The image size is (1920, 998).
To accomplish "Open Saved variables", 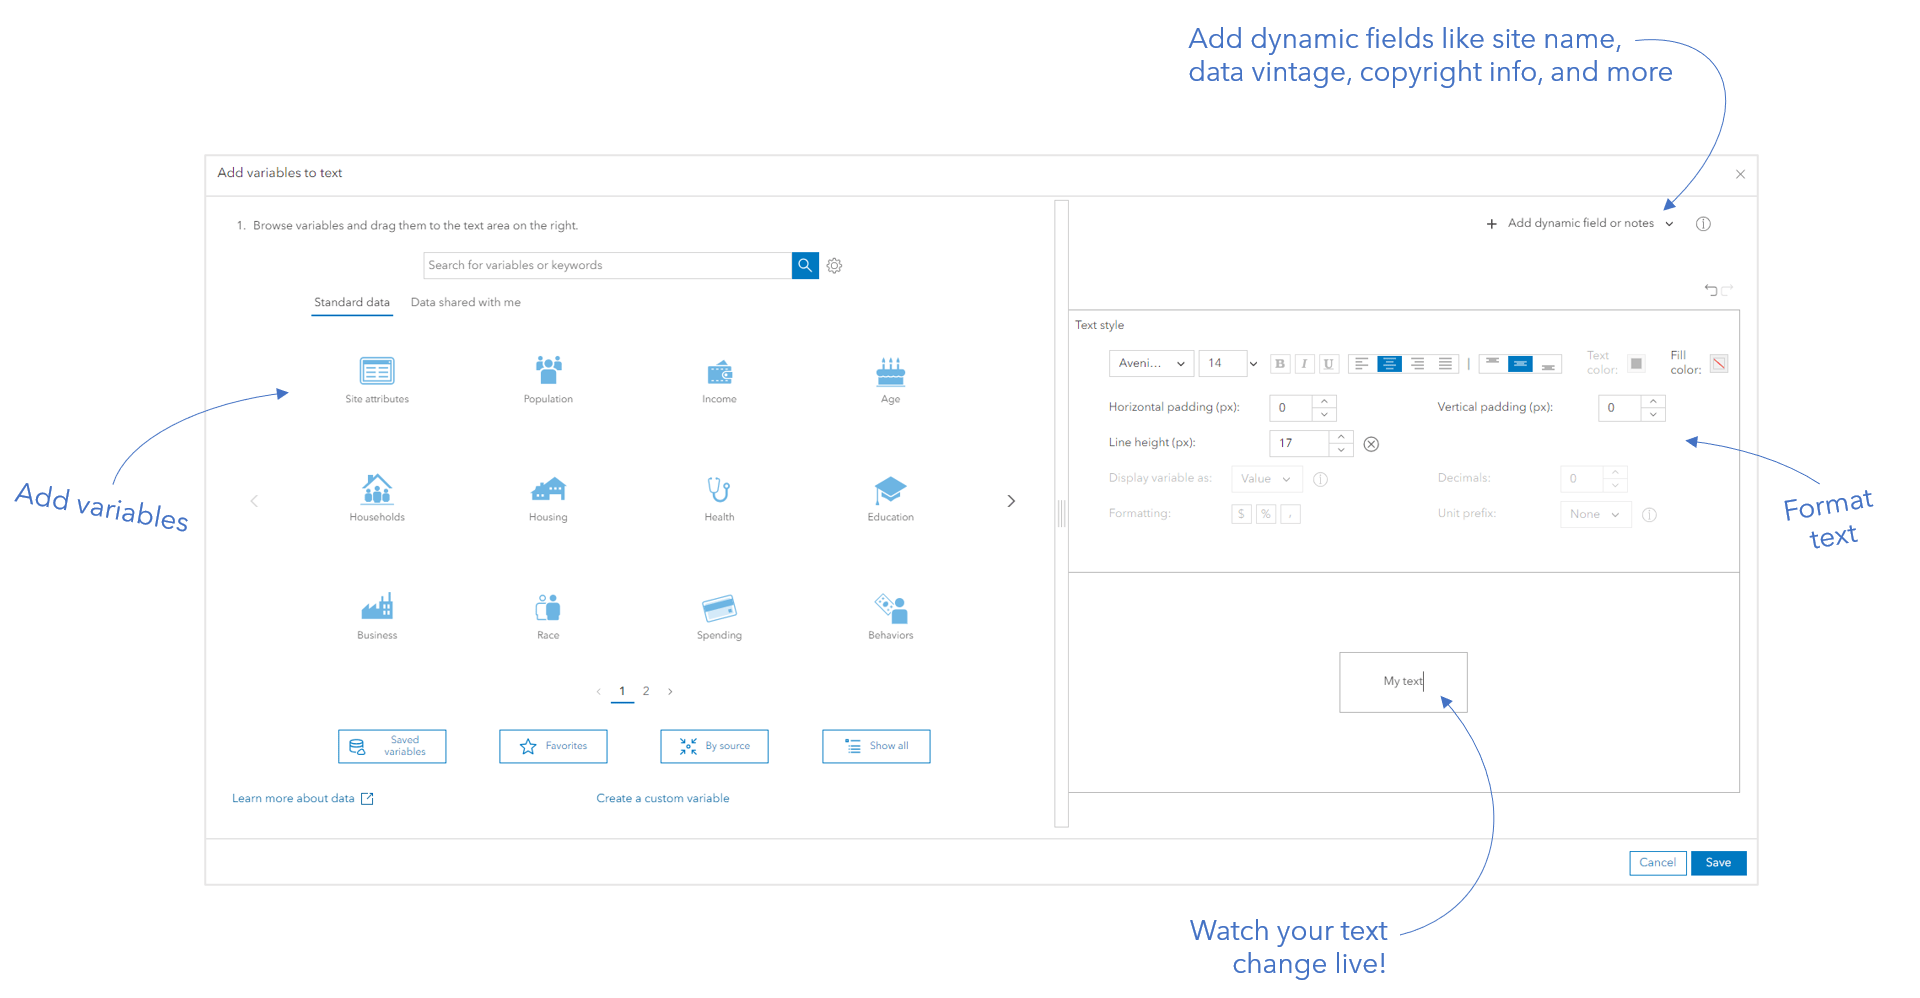I will tap(392, 747).
